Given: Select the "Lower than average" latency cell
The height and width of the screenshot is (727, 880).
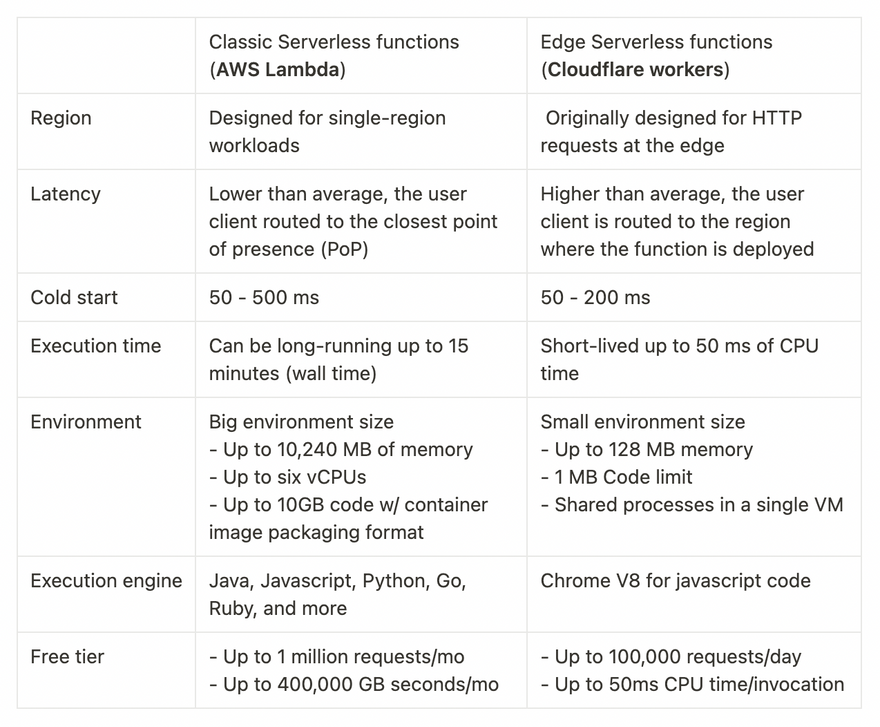Looking at the screenshot, I should (x=353, y=221).
